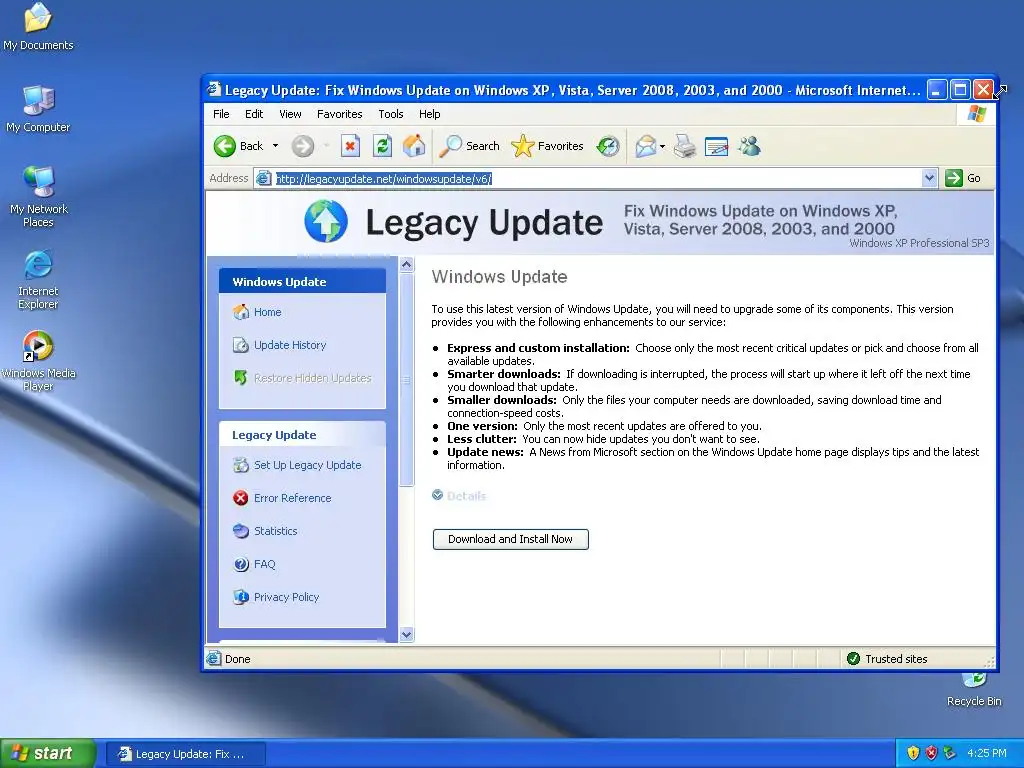Click the Windows flag logo in menu bar

pos(977,114)
